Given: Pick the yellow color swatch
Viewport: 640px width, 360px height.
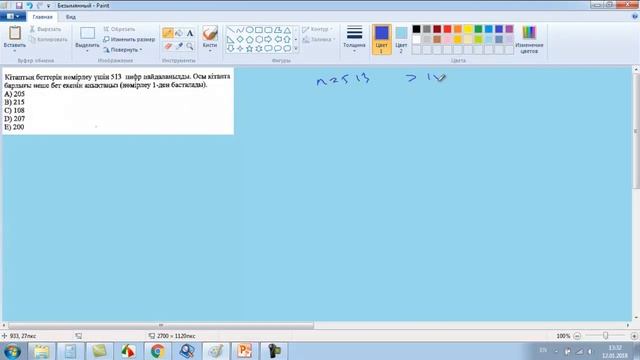Looking at the screenshot, I should click(x=468, y=29).
